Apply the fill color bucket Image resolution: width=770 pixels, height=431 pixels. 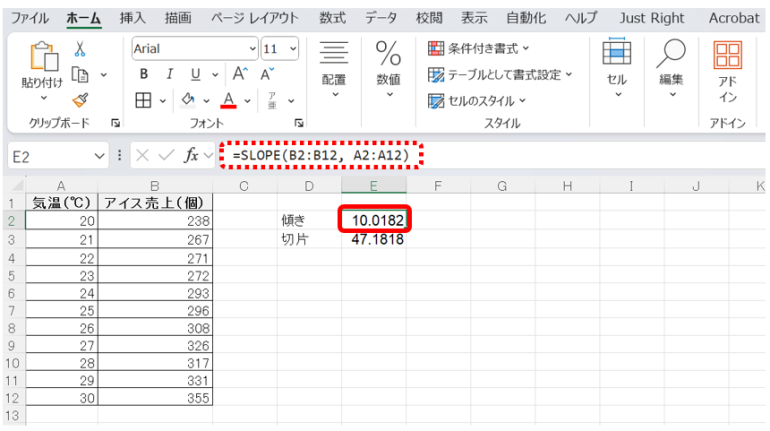point(188,100)
